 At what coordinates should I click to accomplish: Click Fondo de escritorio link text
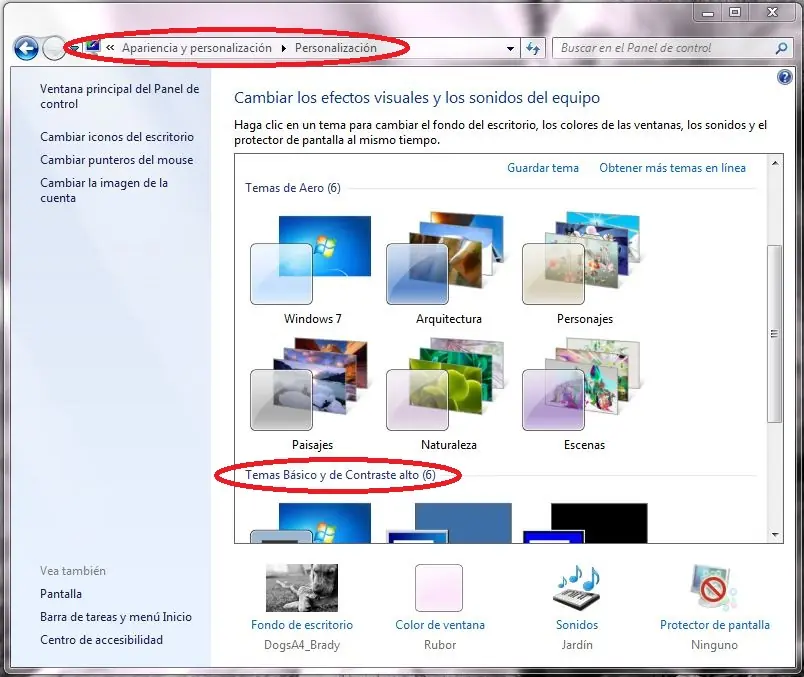coord(302,625)
